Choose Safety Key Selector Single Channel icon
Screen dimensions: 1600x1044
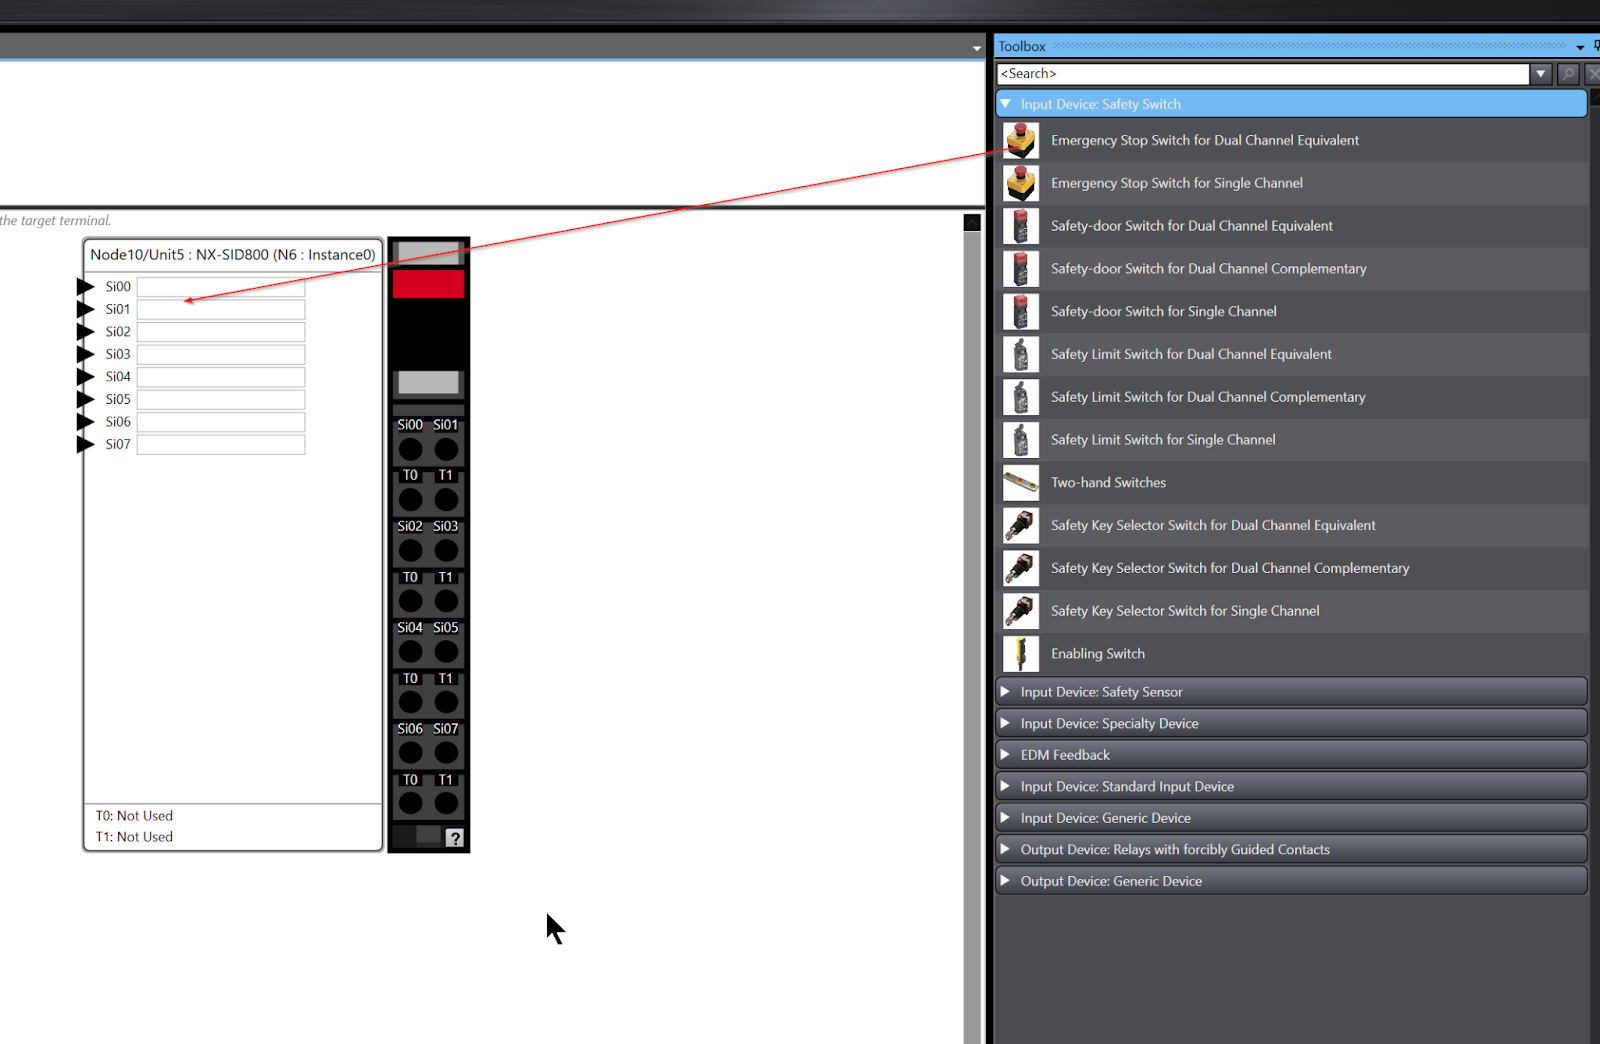(1021, 611)
